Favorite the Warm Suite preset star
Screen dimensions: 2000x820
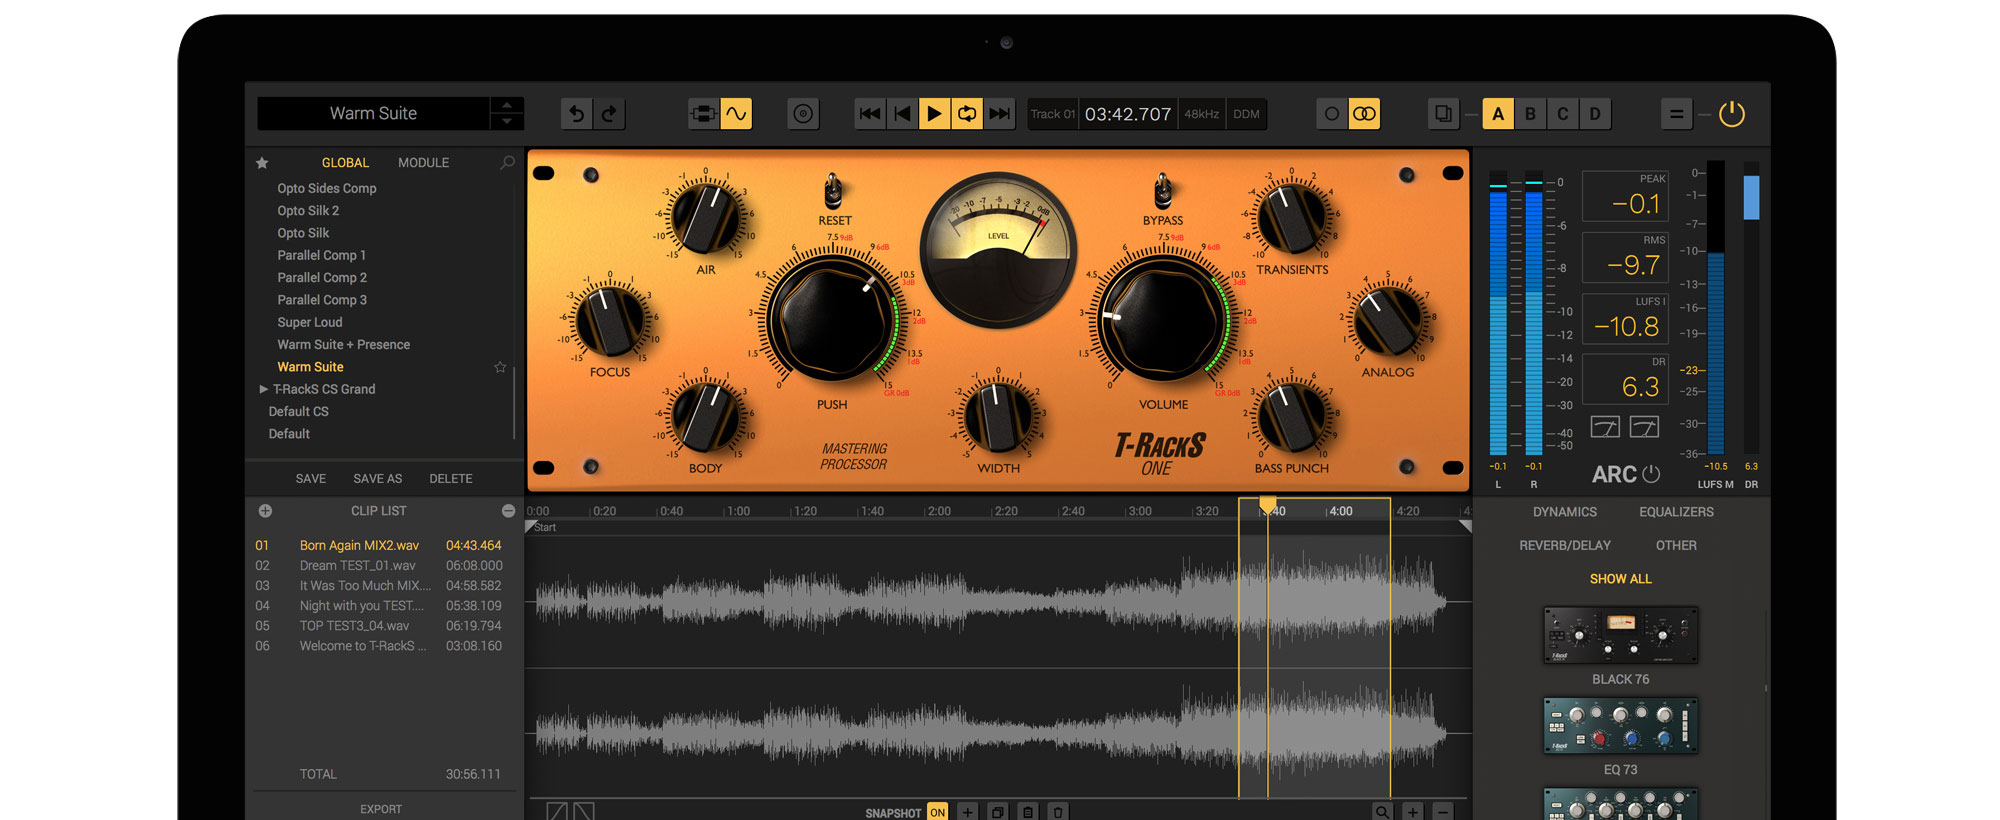[500, 367]
